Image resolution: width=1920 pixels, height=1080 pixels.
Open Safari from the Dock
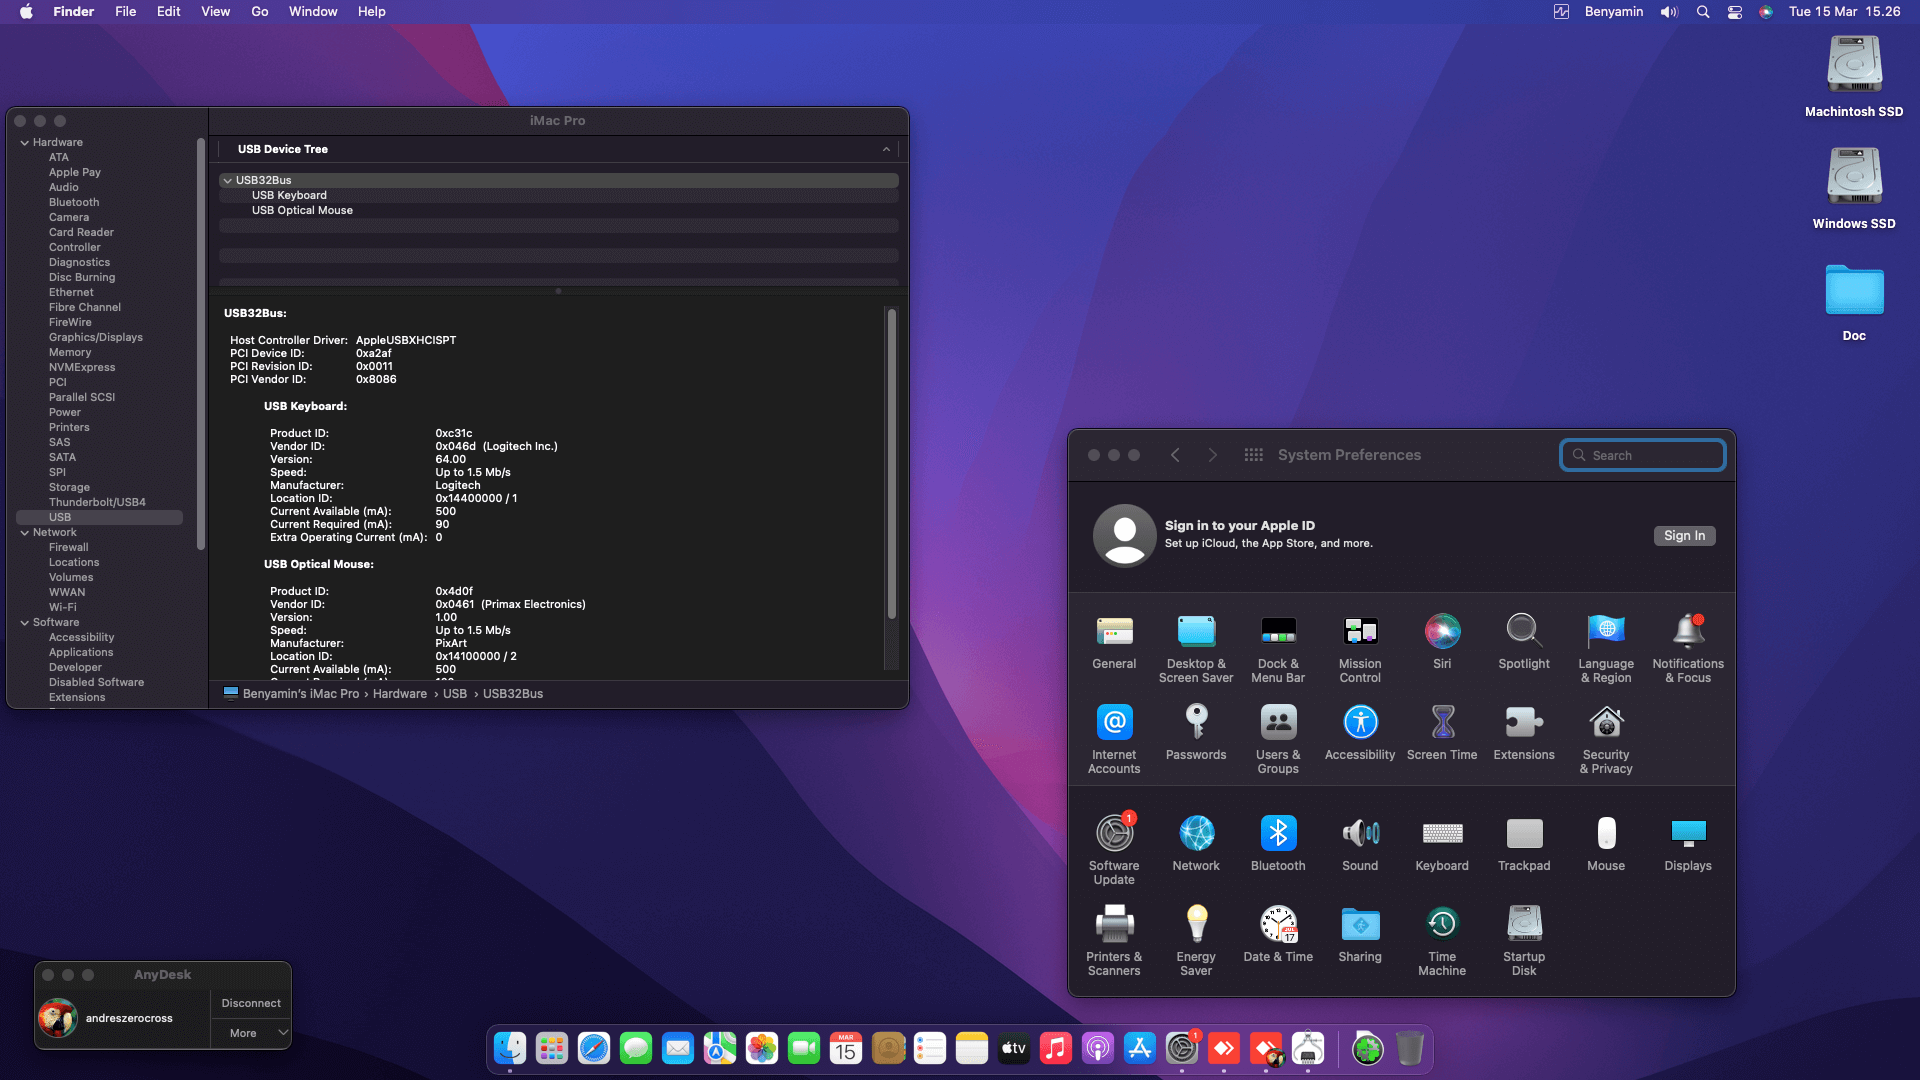[x=594, y=1048]
